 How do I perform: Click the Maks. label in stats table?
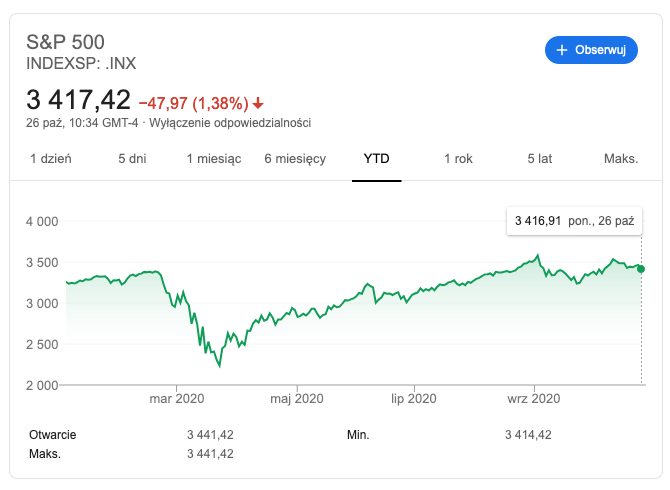tap(45, 454)
